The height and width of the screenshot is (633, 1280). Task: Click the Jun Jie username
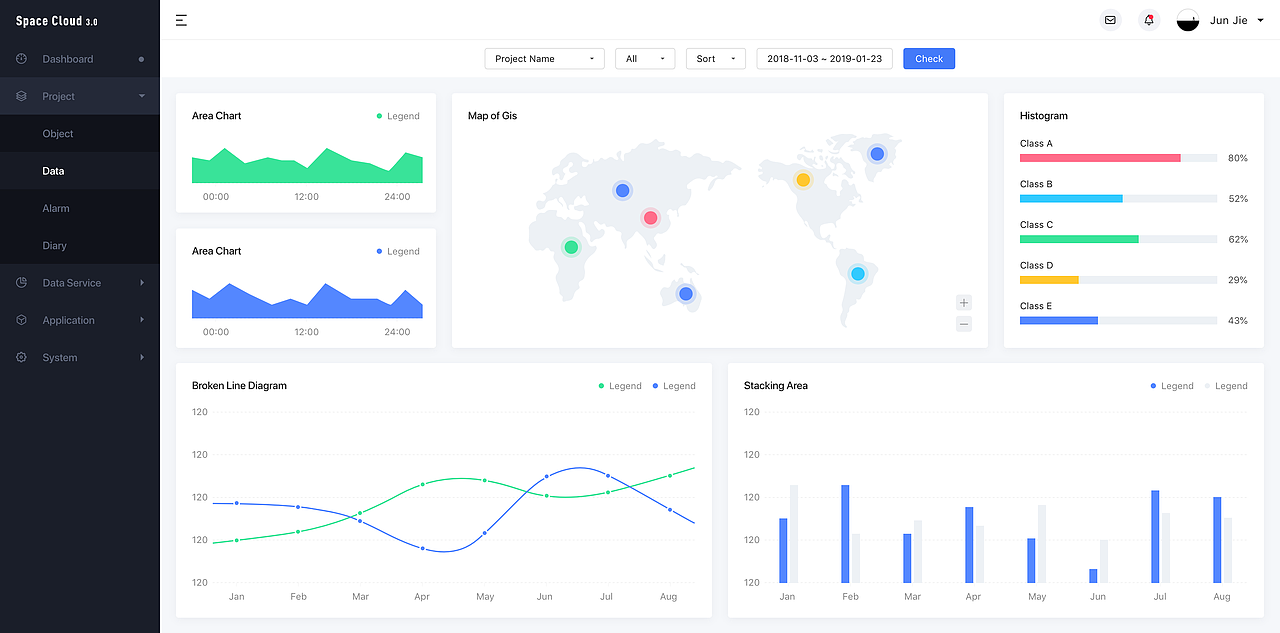pyautogui.click(x=1227, y=20)
